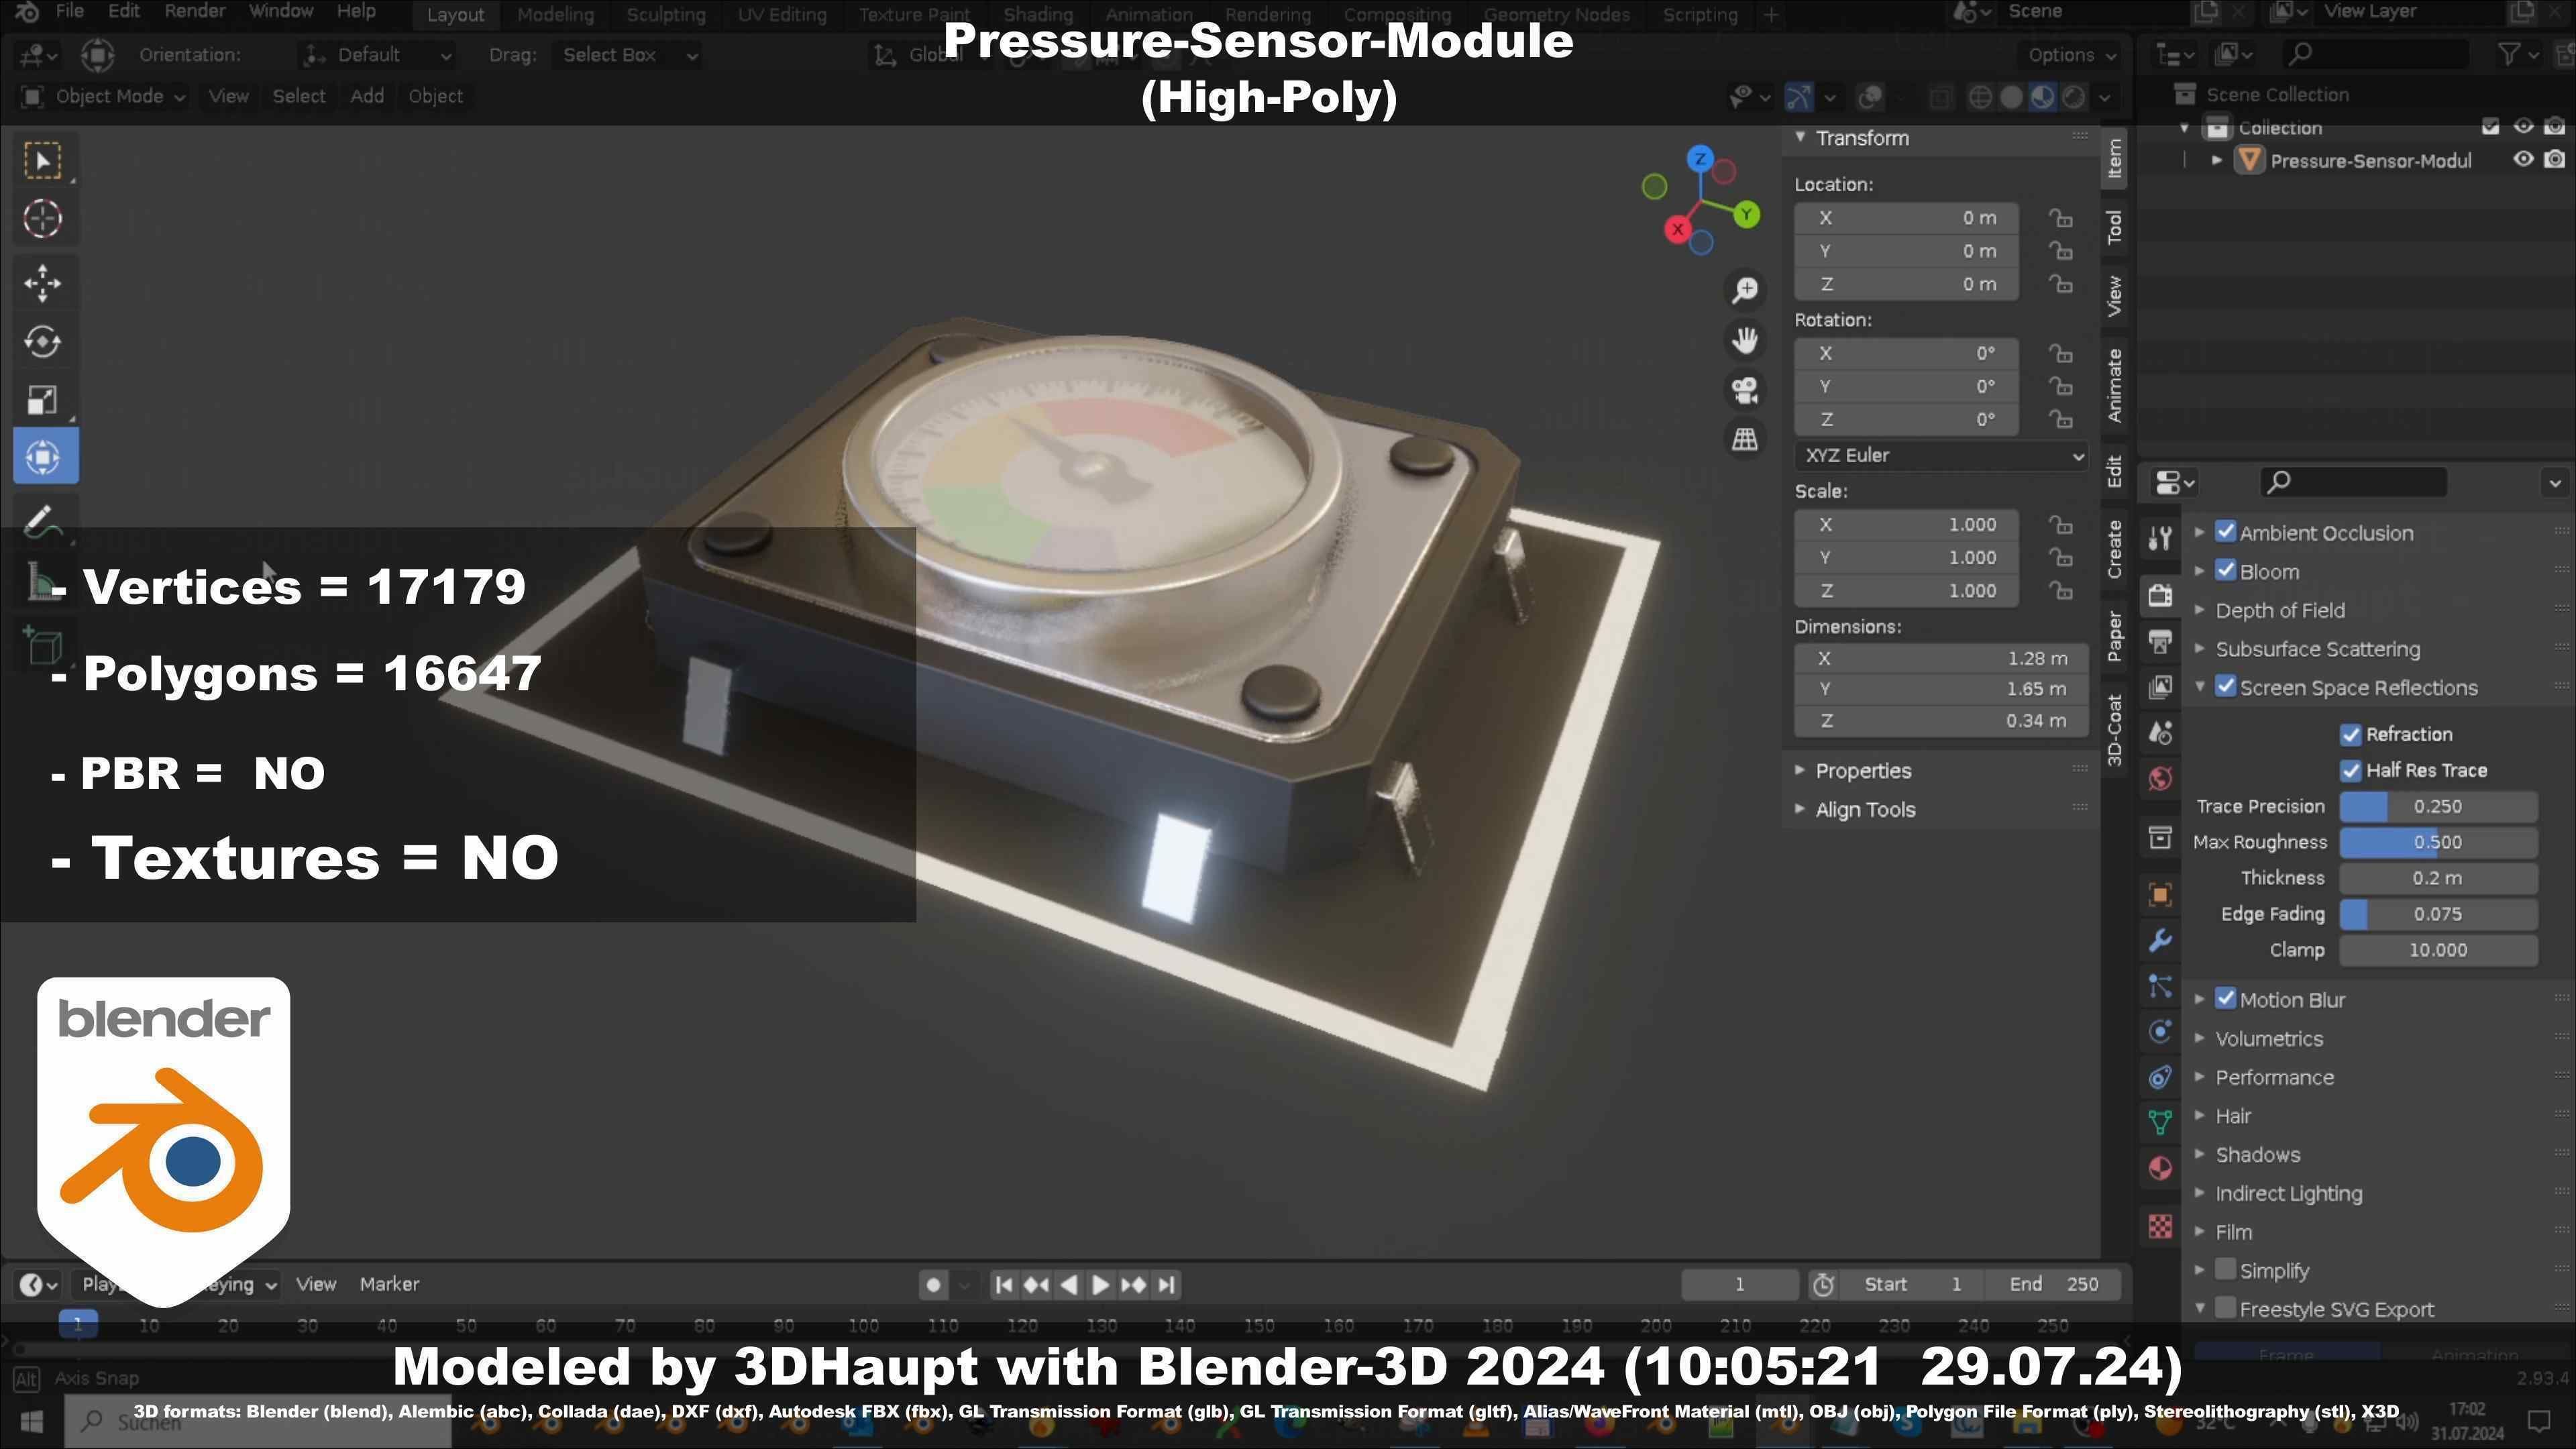Open the Modifiers wrench icon
The height and width of the screenshot is (1449, 2576).
pos(2160,941)
